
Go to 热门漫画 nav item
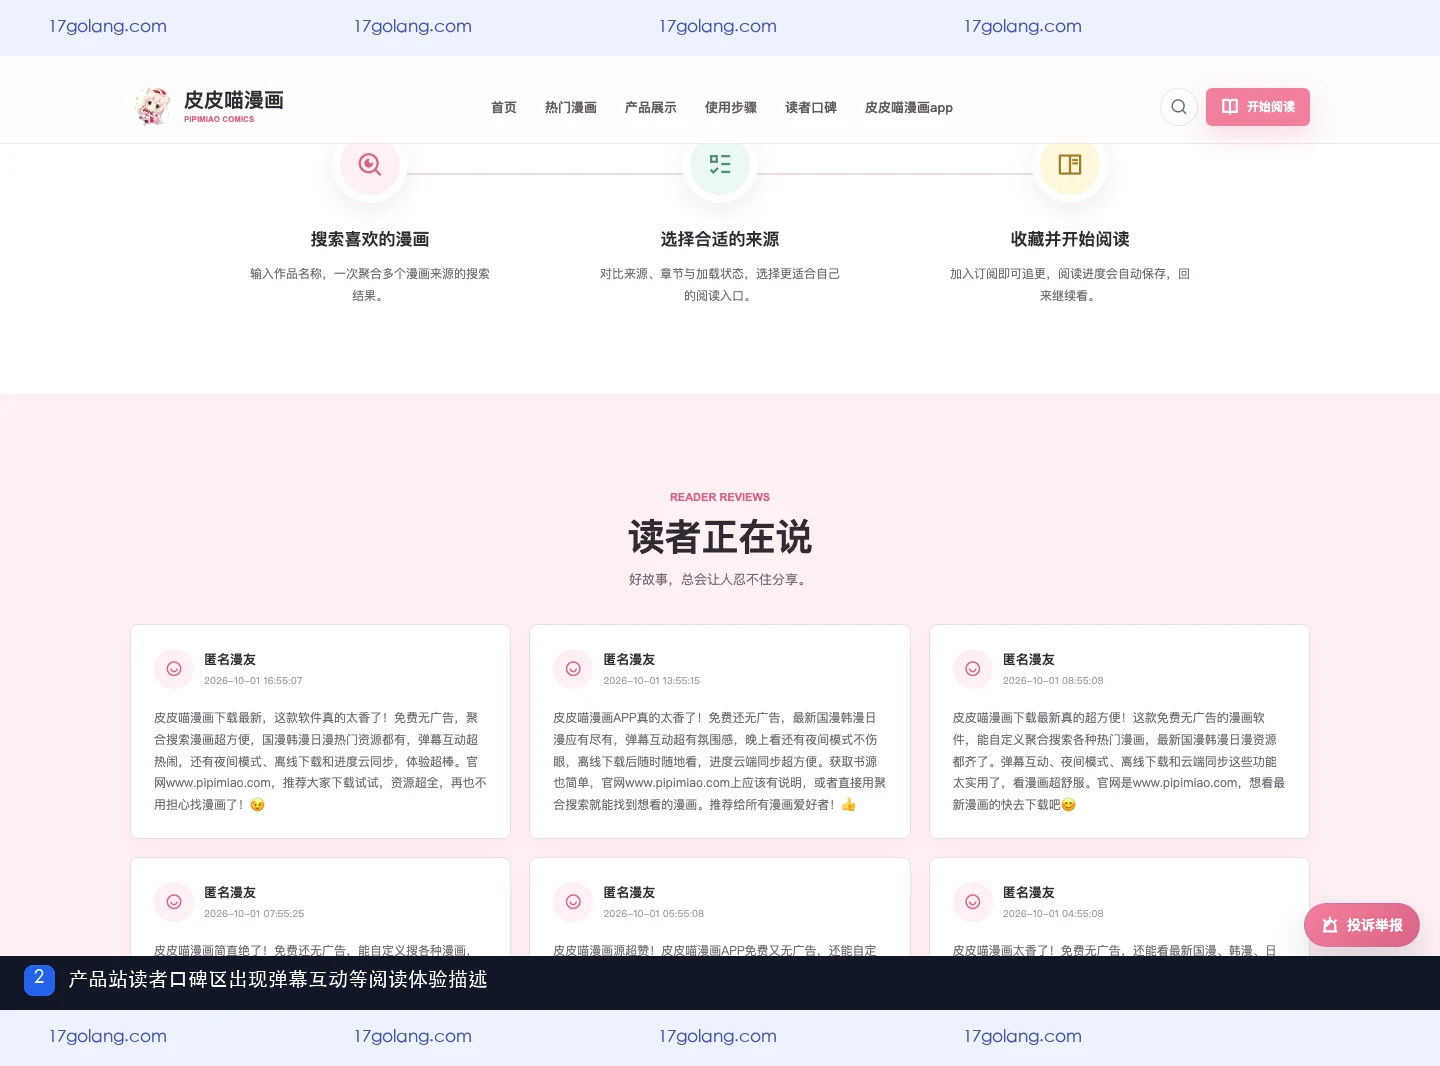571,108
